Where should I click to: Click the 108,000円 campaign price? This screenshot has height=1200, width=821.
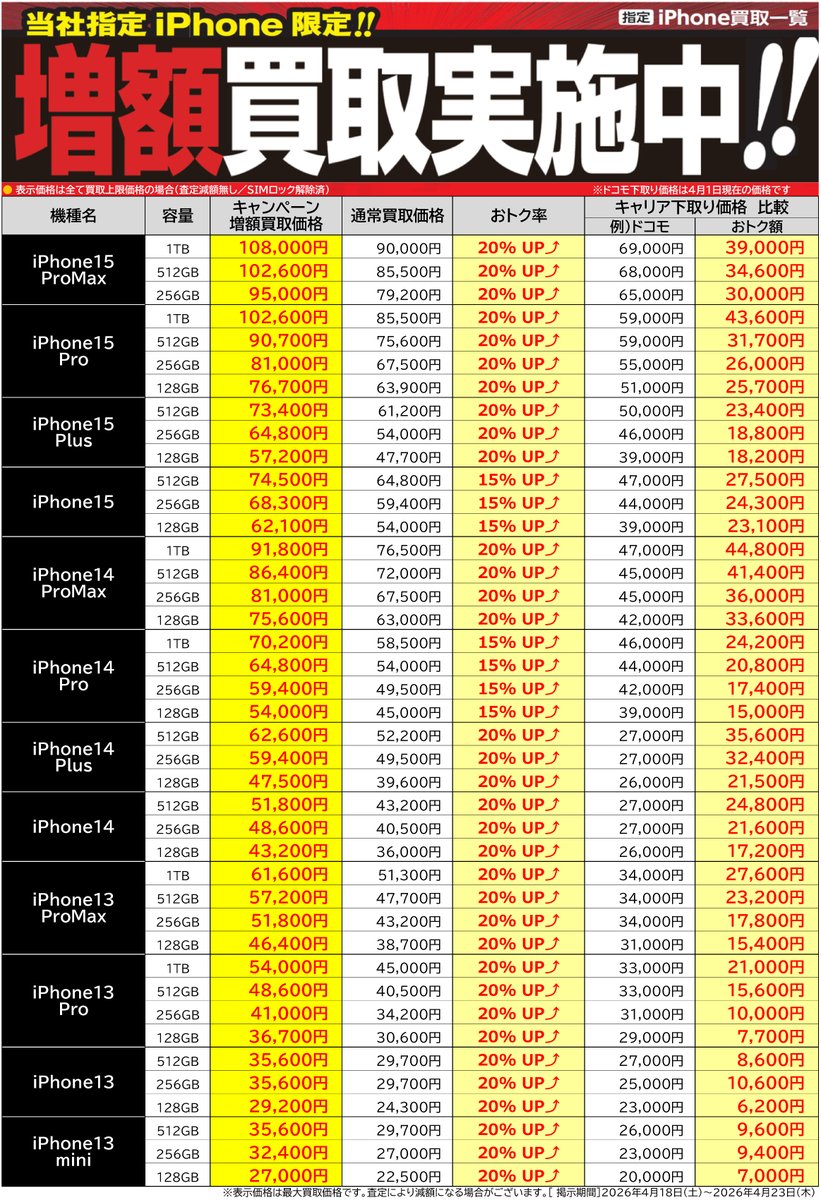(285, 247)
